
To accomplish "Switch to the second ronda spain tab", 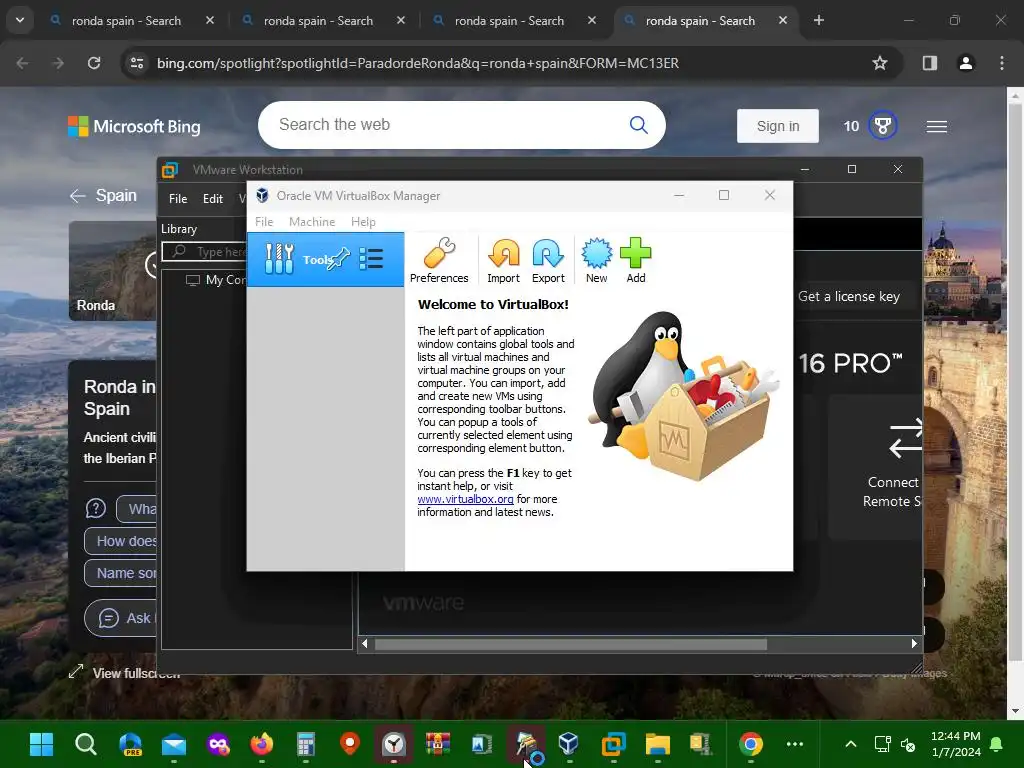I will (318, 21).
